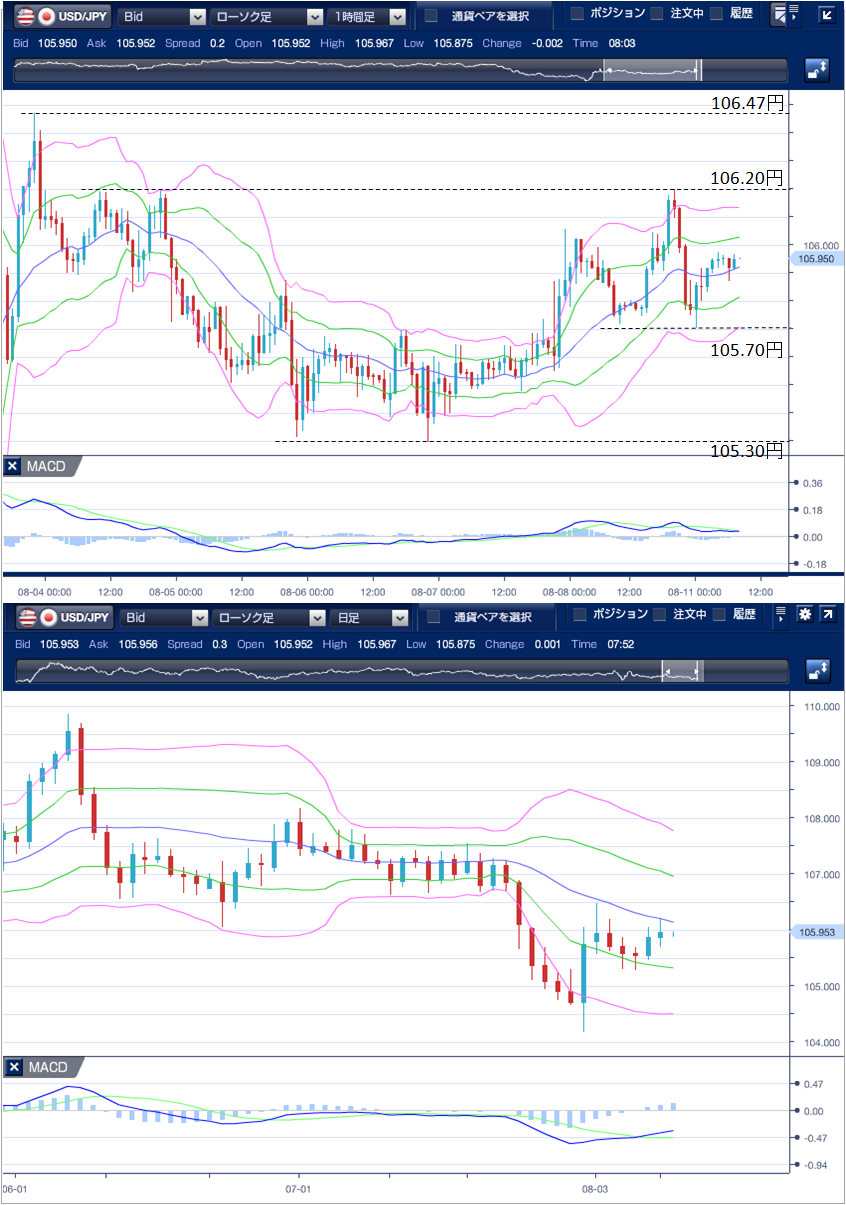Click the scale toggle icon beside upper navigator
Viewport: 846px width, 1205px height.
[x=817, y=70]
